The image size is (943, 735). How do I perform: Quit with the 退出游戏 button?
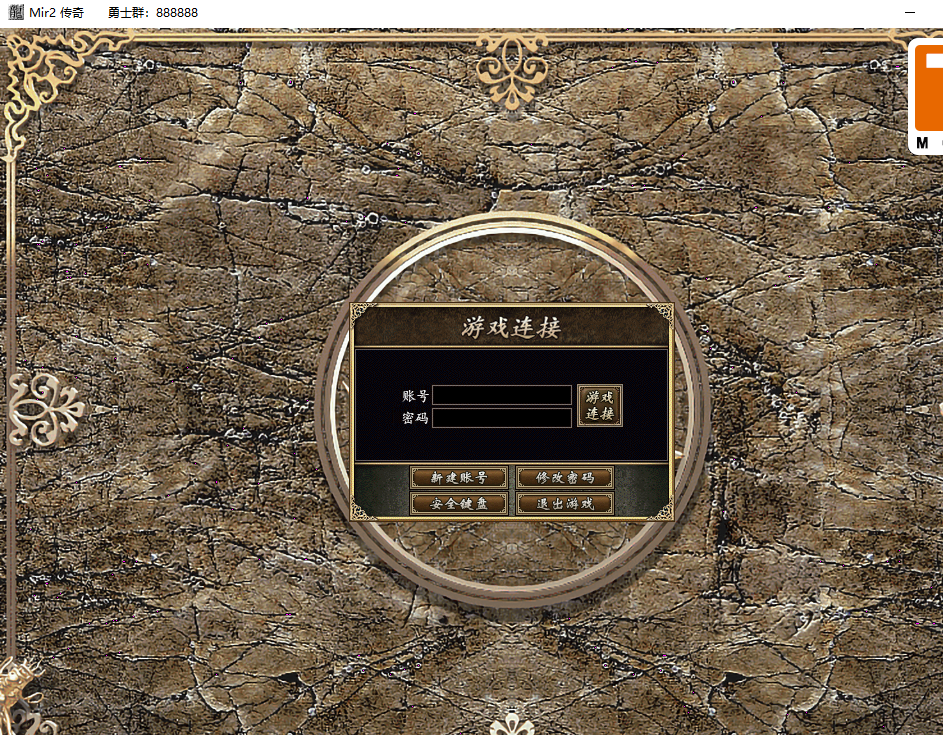(565, 503)
